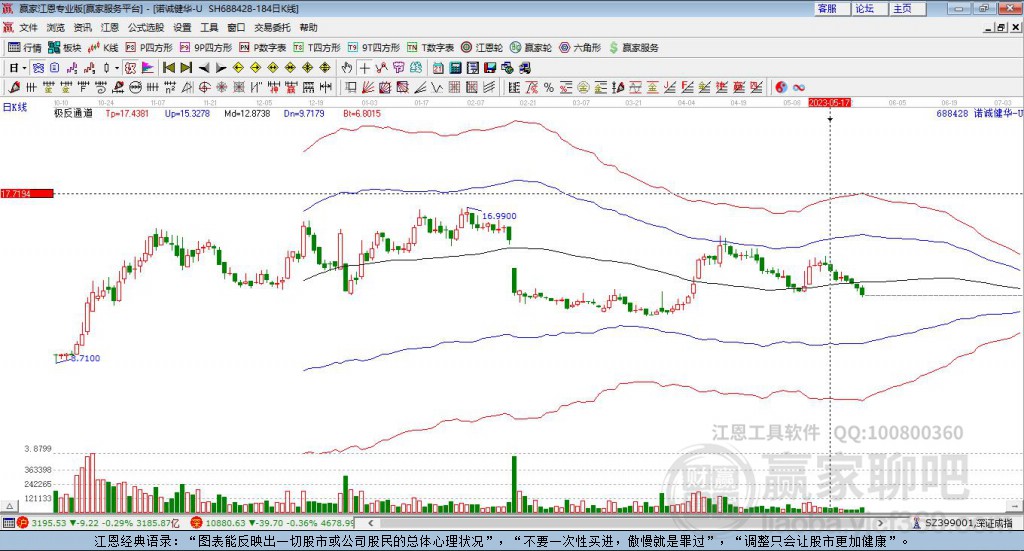Click the jump-to-last bar icon
Image resolution: width=1024 pixels, height=551 pixels.
point(186,68)
